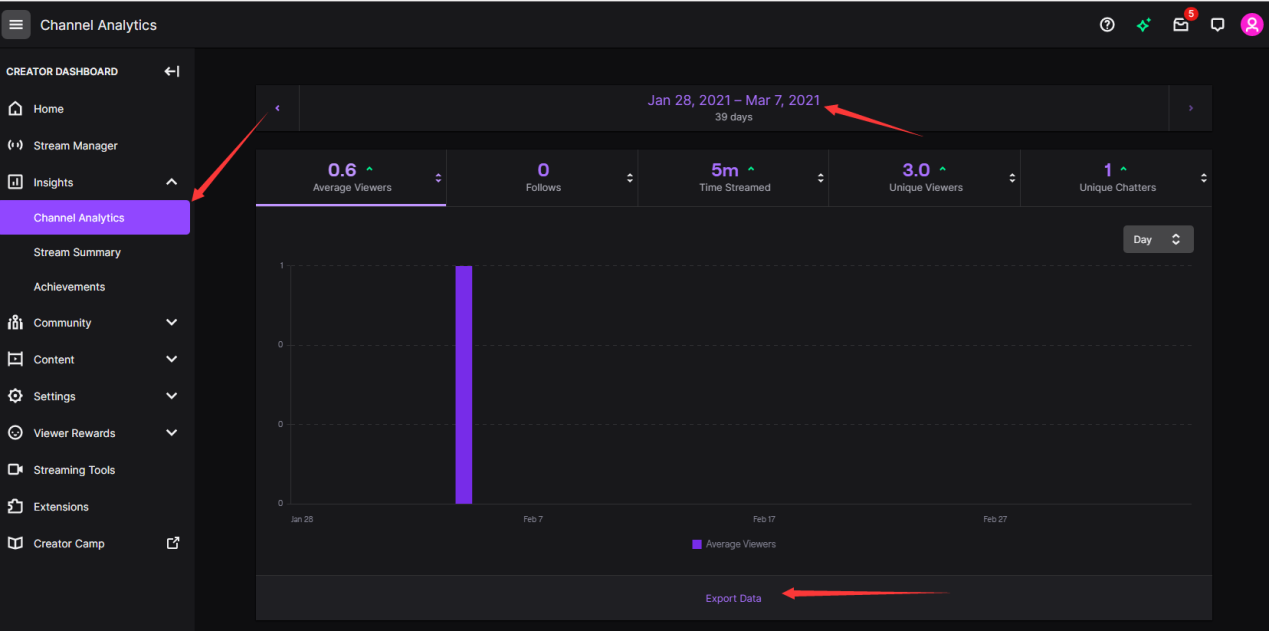The width and height of the screenshot is (1269, 631).
Task: Click the Channel Analytics page title
Action: 98,25
